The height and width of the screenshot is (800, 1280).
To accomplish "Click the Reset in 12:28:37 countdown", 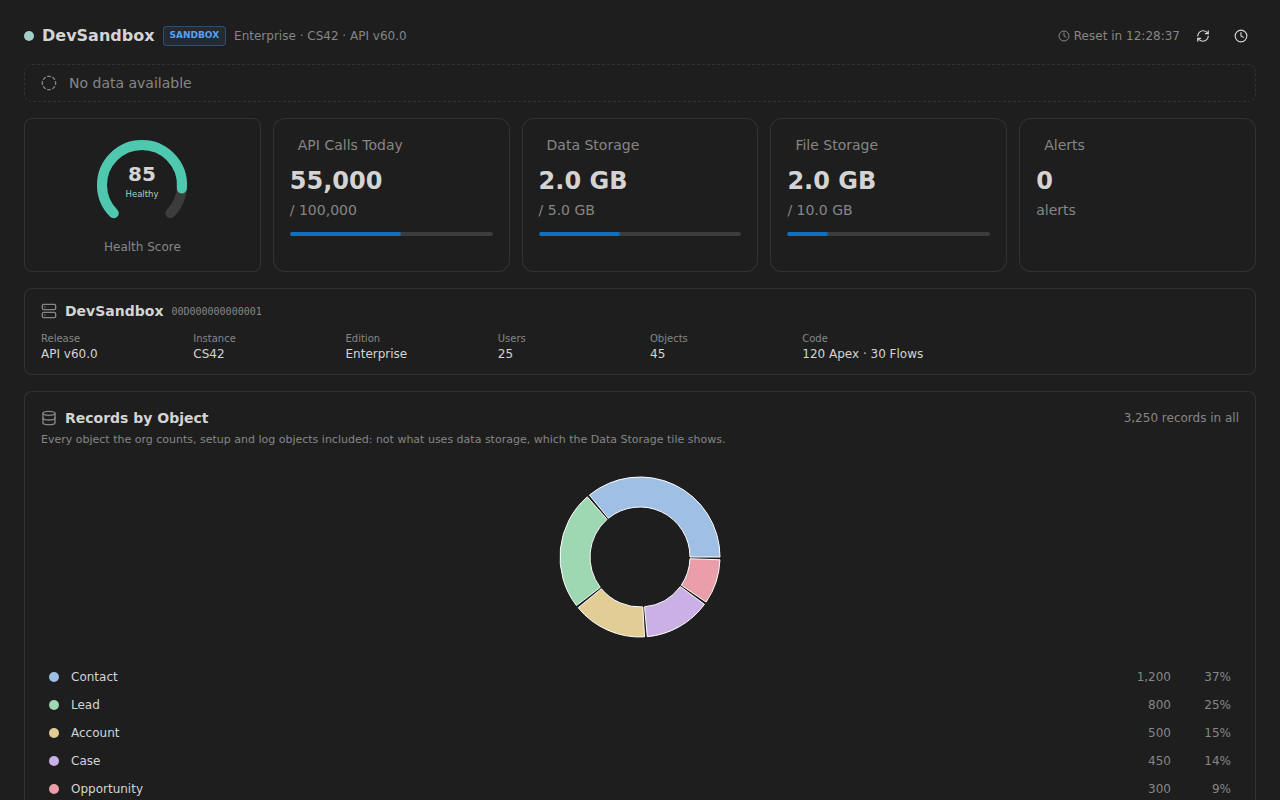I will 1119,36.
